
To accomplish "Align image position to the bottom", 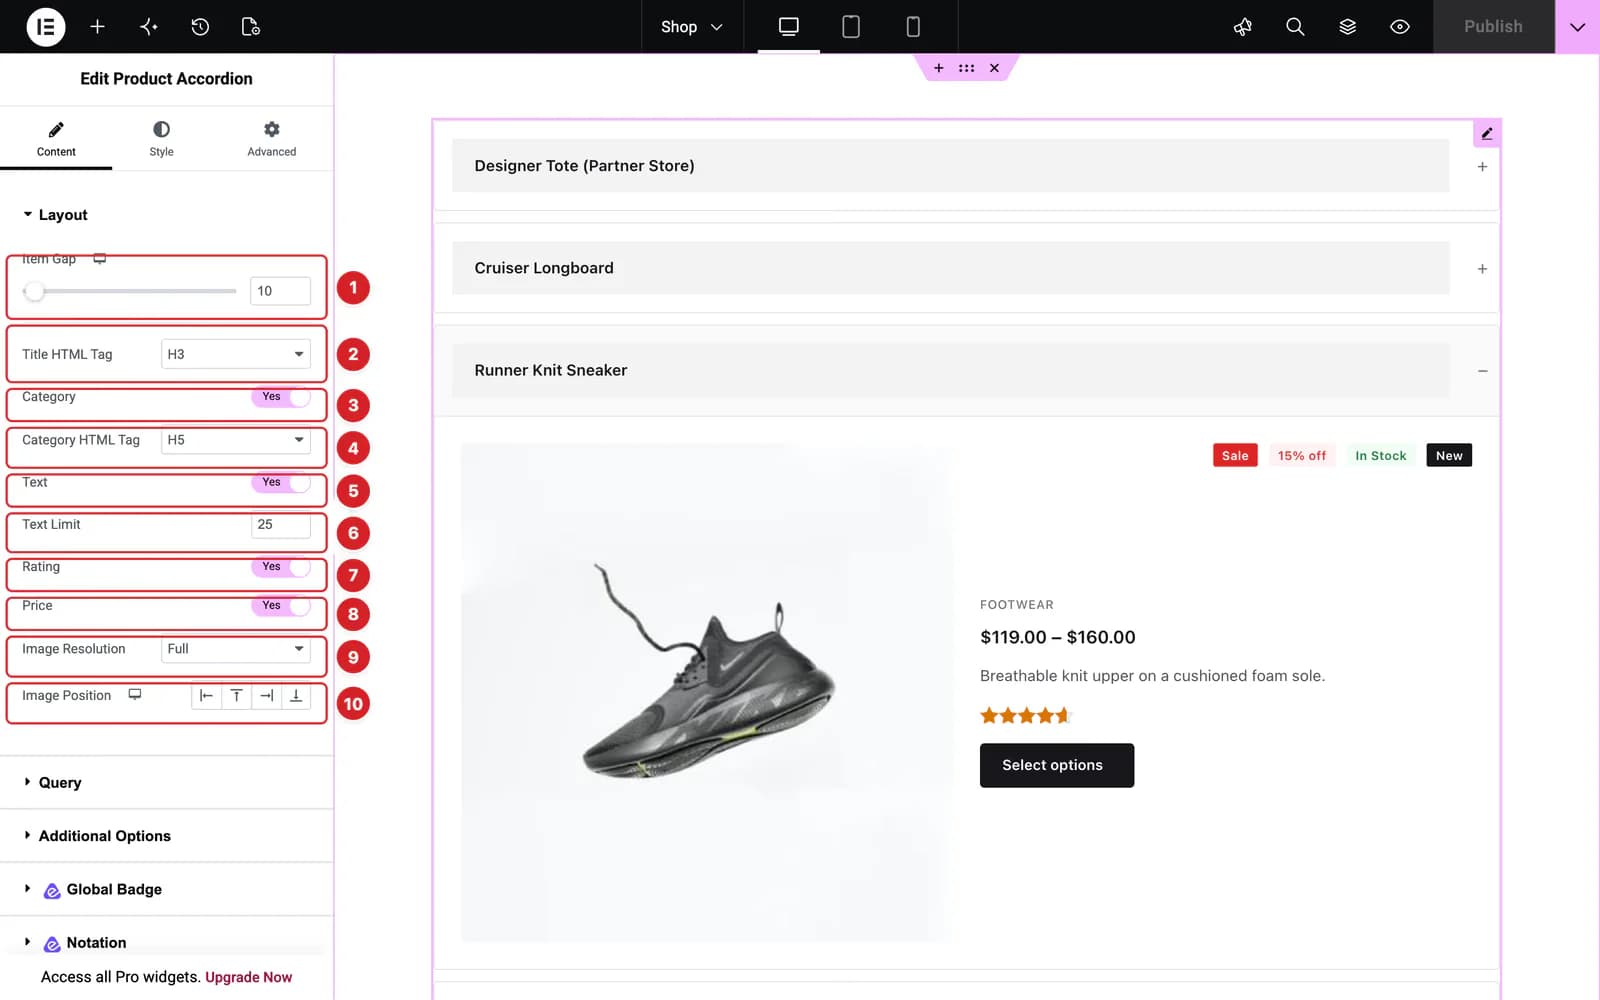I will coord(296,696).
